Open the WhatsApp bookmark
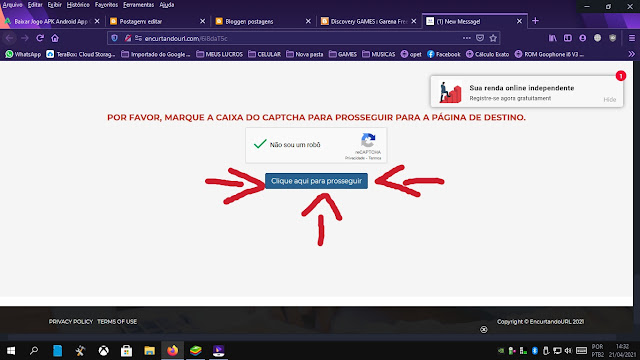Screen dimensions: 640x360 (x=23, y=54)
